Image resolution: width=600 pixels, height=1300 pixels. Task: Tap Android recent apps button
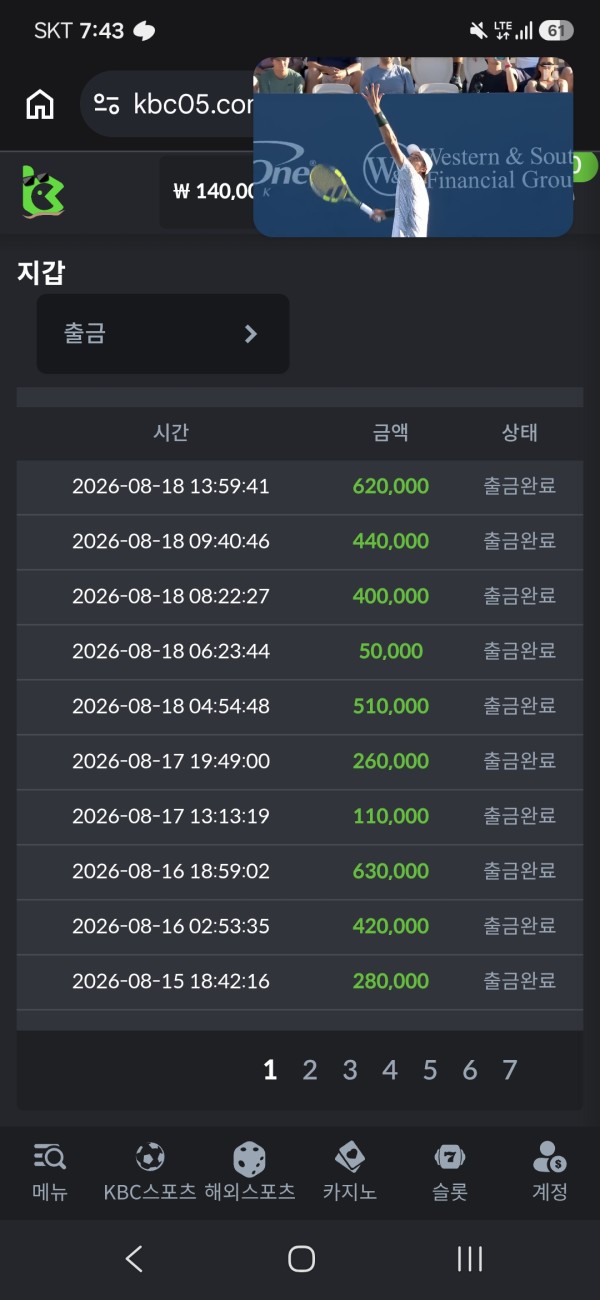pyautogui.click(x=470, y=1259)
